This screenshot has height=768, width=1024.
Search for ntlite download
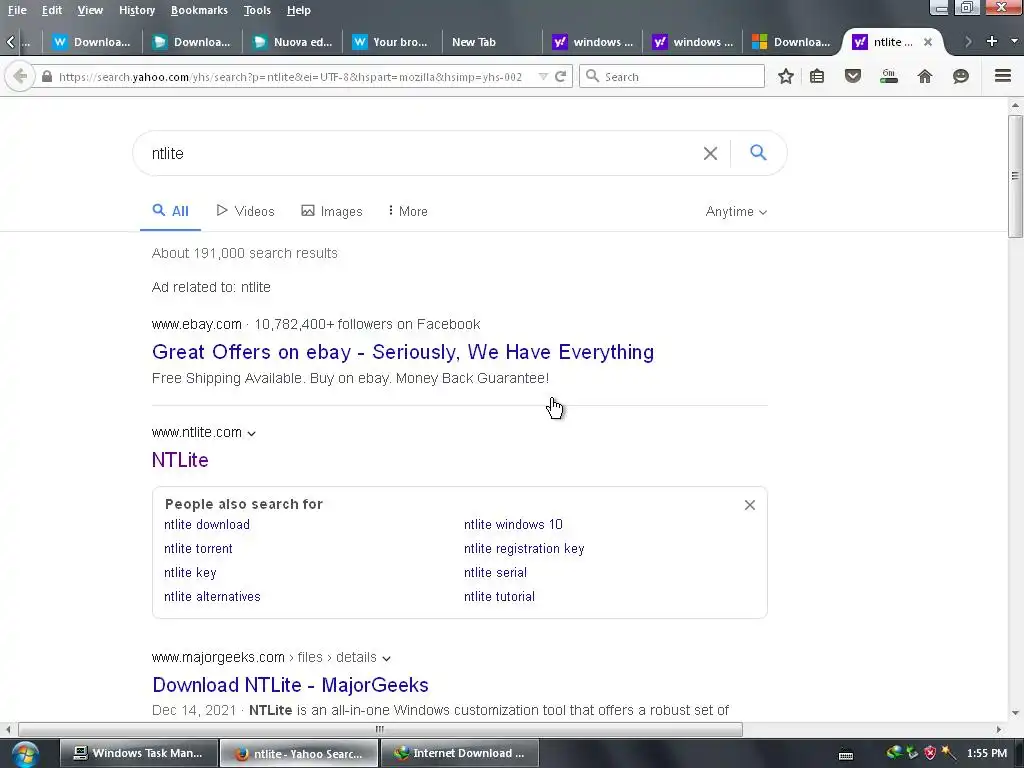(206, 524)
